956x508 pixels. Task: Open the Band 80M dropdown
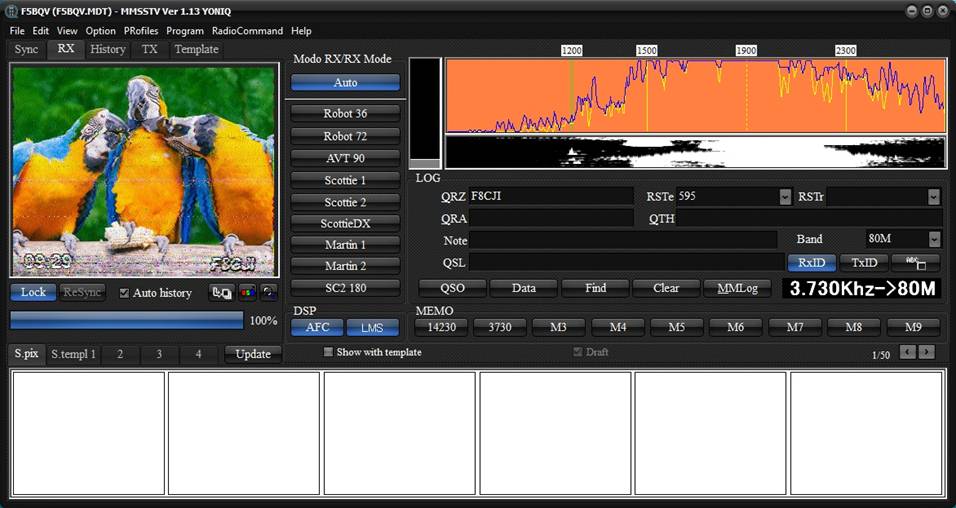(x=934, y=239)
